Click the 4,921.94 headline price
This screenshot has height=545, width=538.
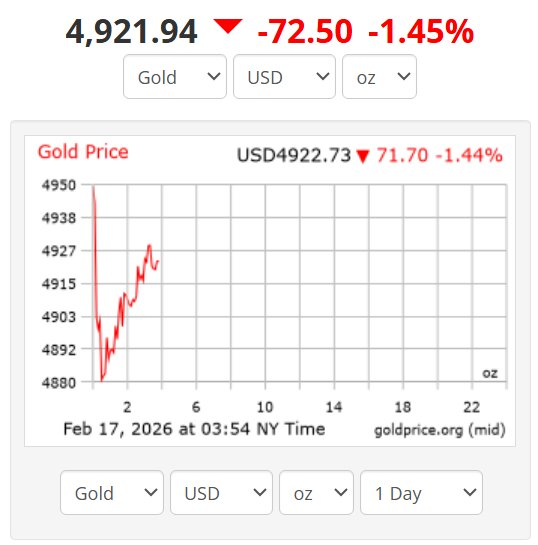pyautogui.click(x=131, y=32)
